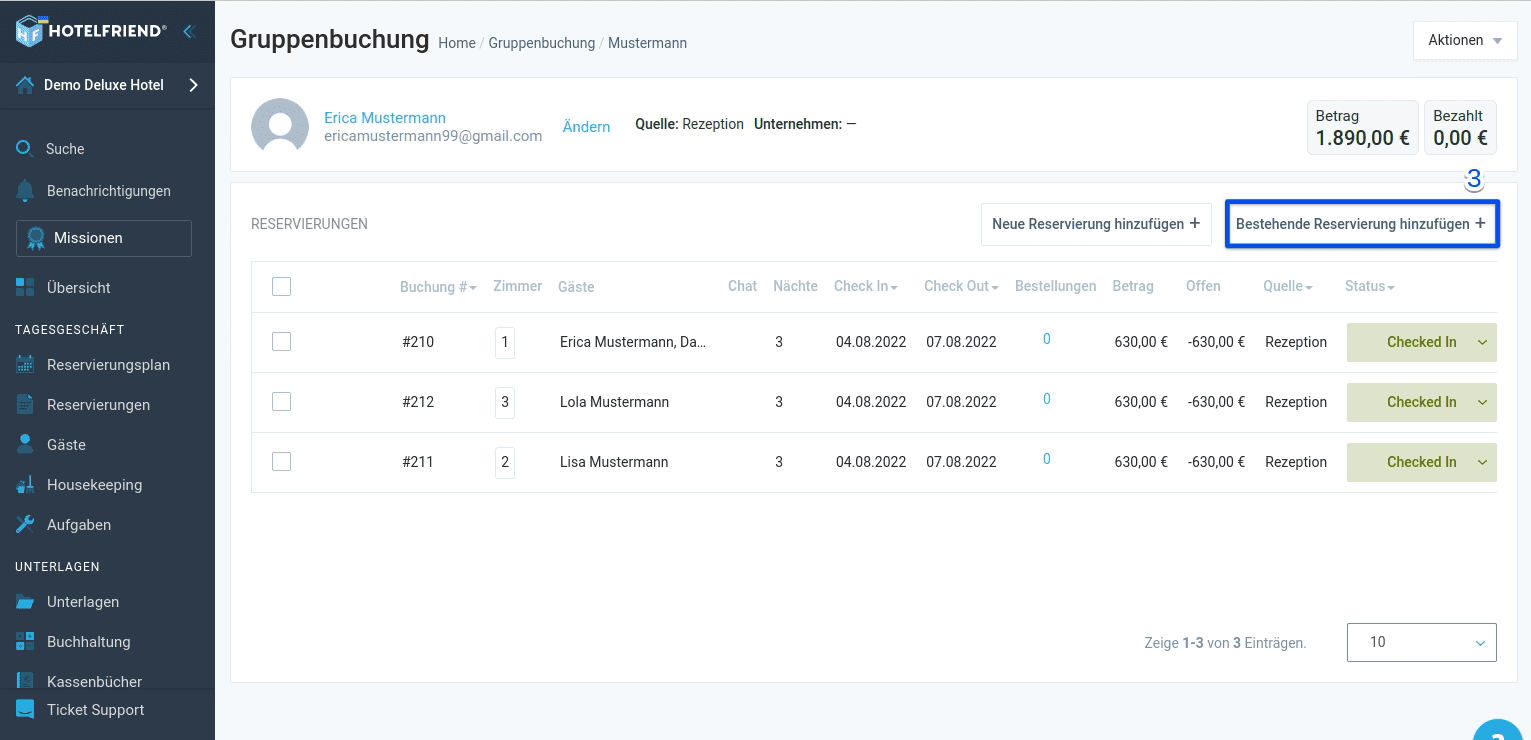Click the Ändern link
The height and width of the screenshot is (740, 1531).
(x=586, y=127)
